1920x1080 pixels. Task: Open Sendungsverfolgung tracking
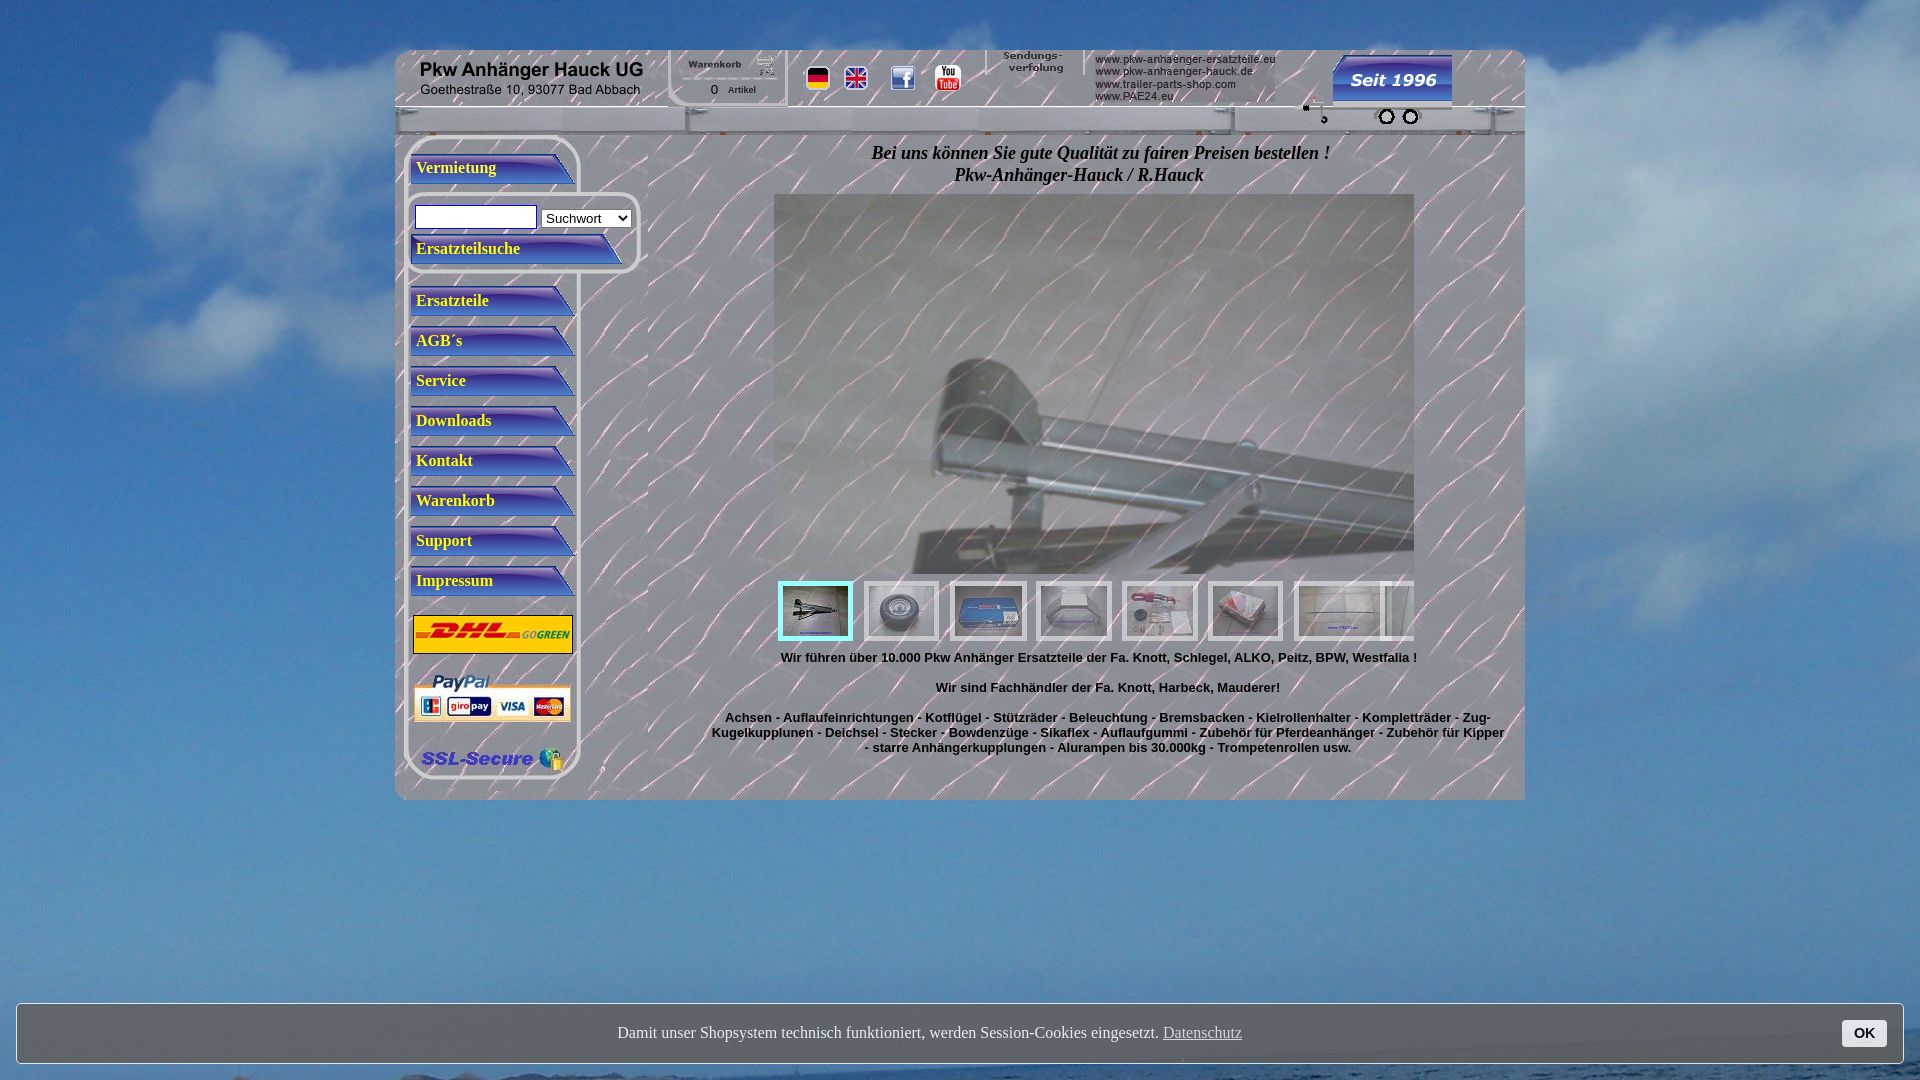[1035, 62]
